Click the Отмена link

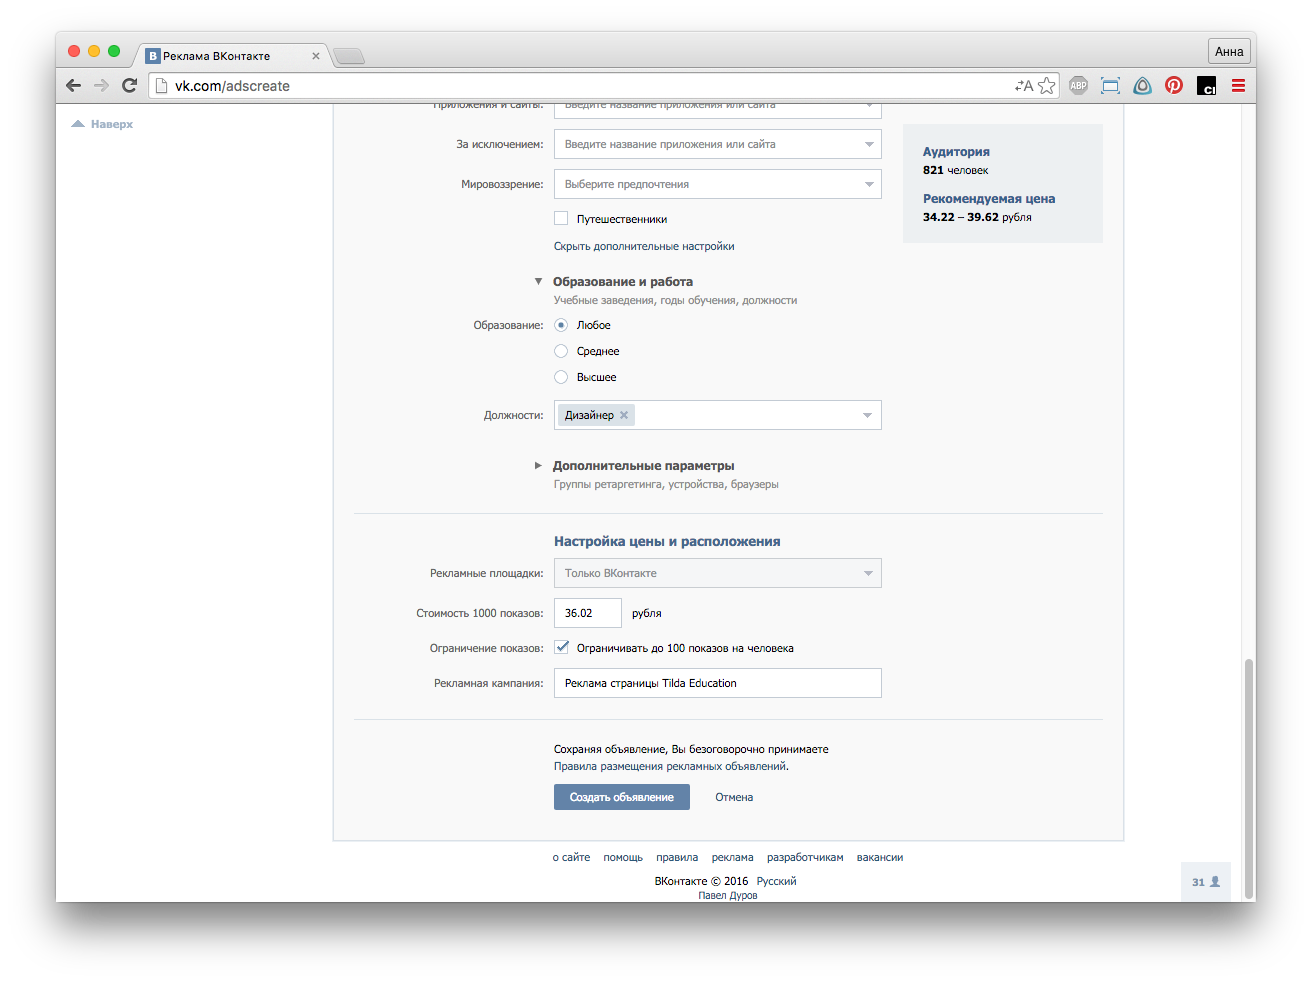coord(733,797)
